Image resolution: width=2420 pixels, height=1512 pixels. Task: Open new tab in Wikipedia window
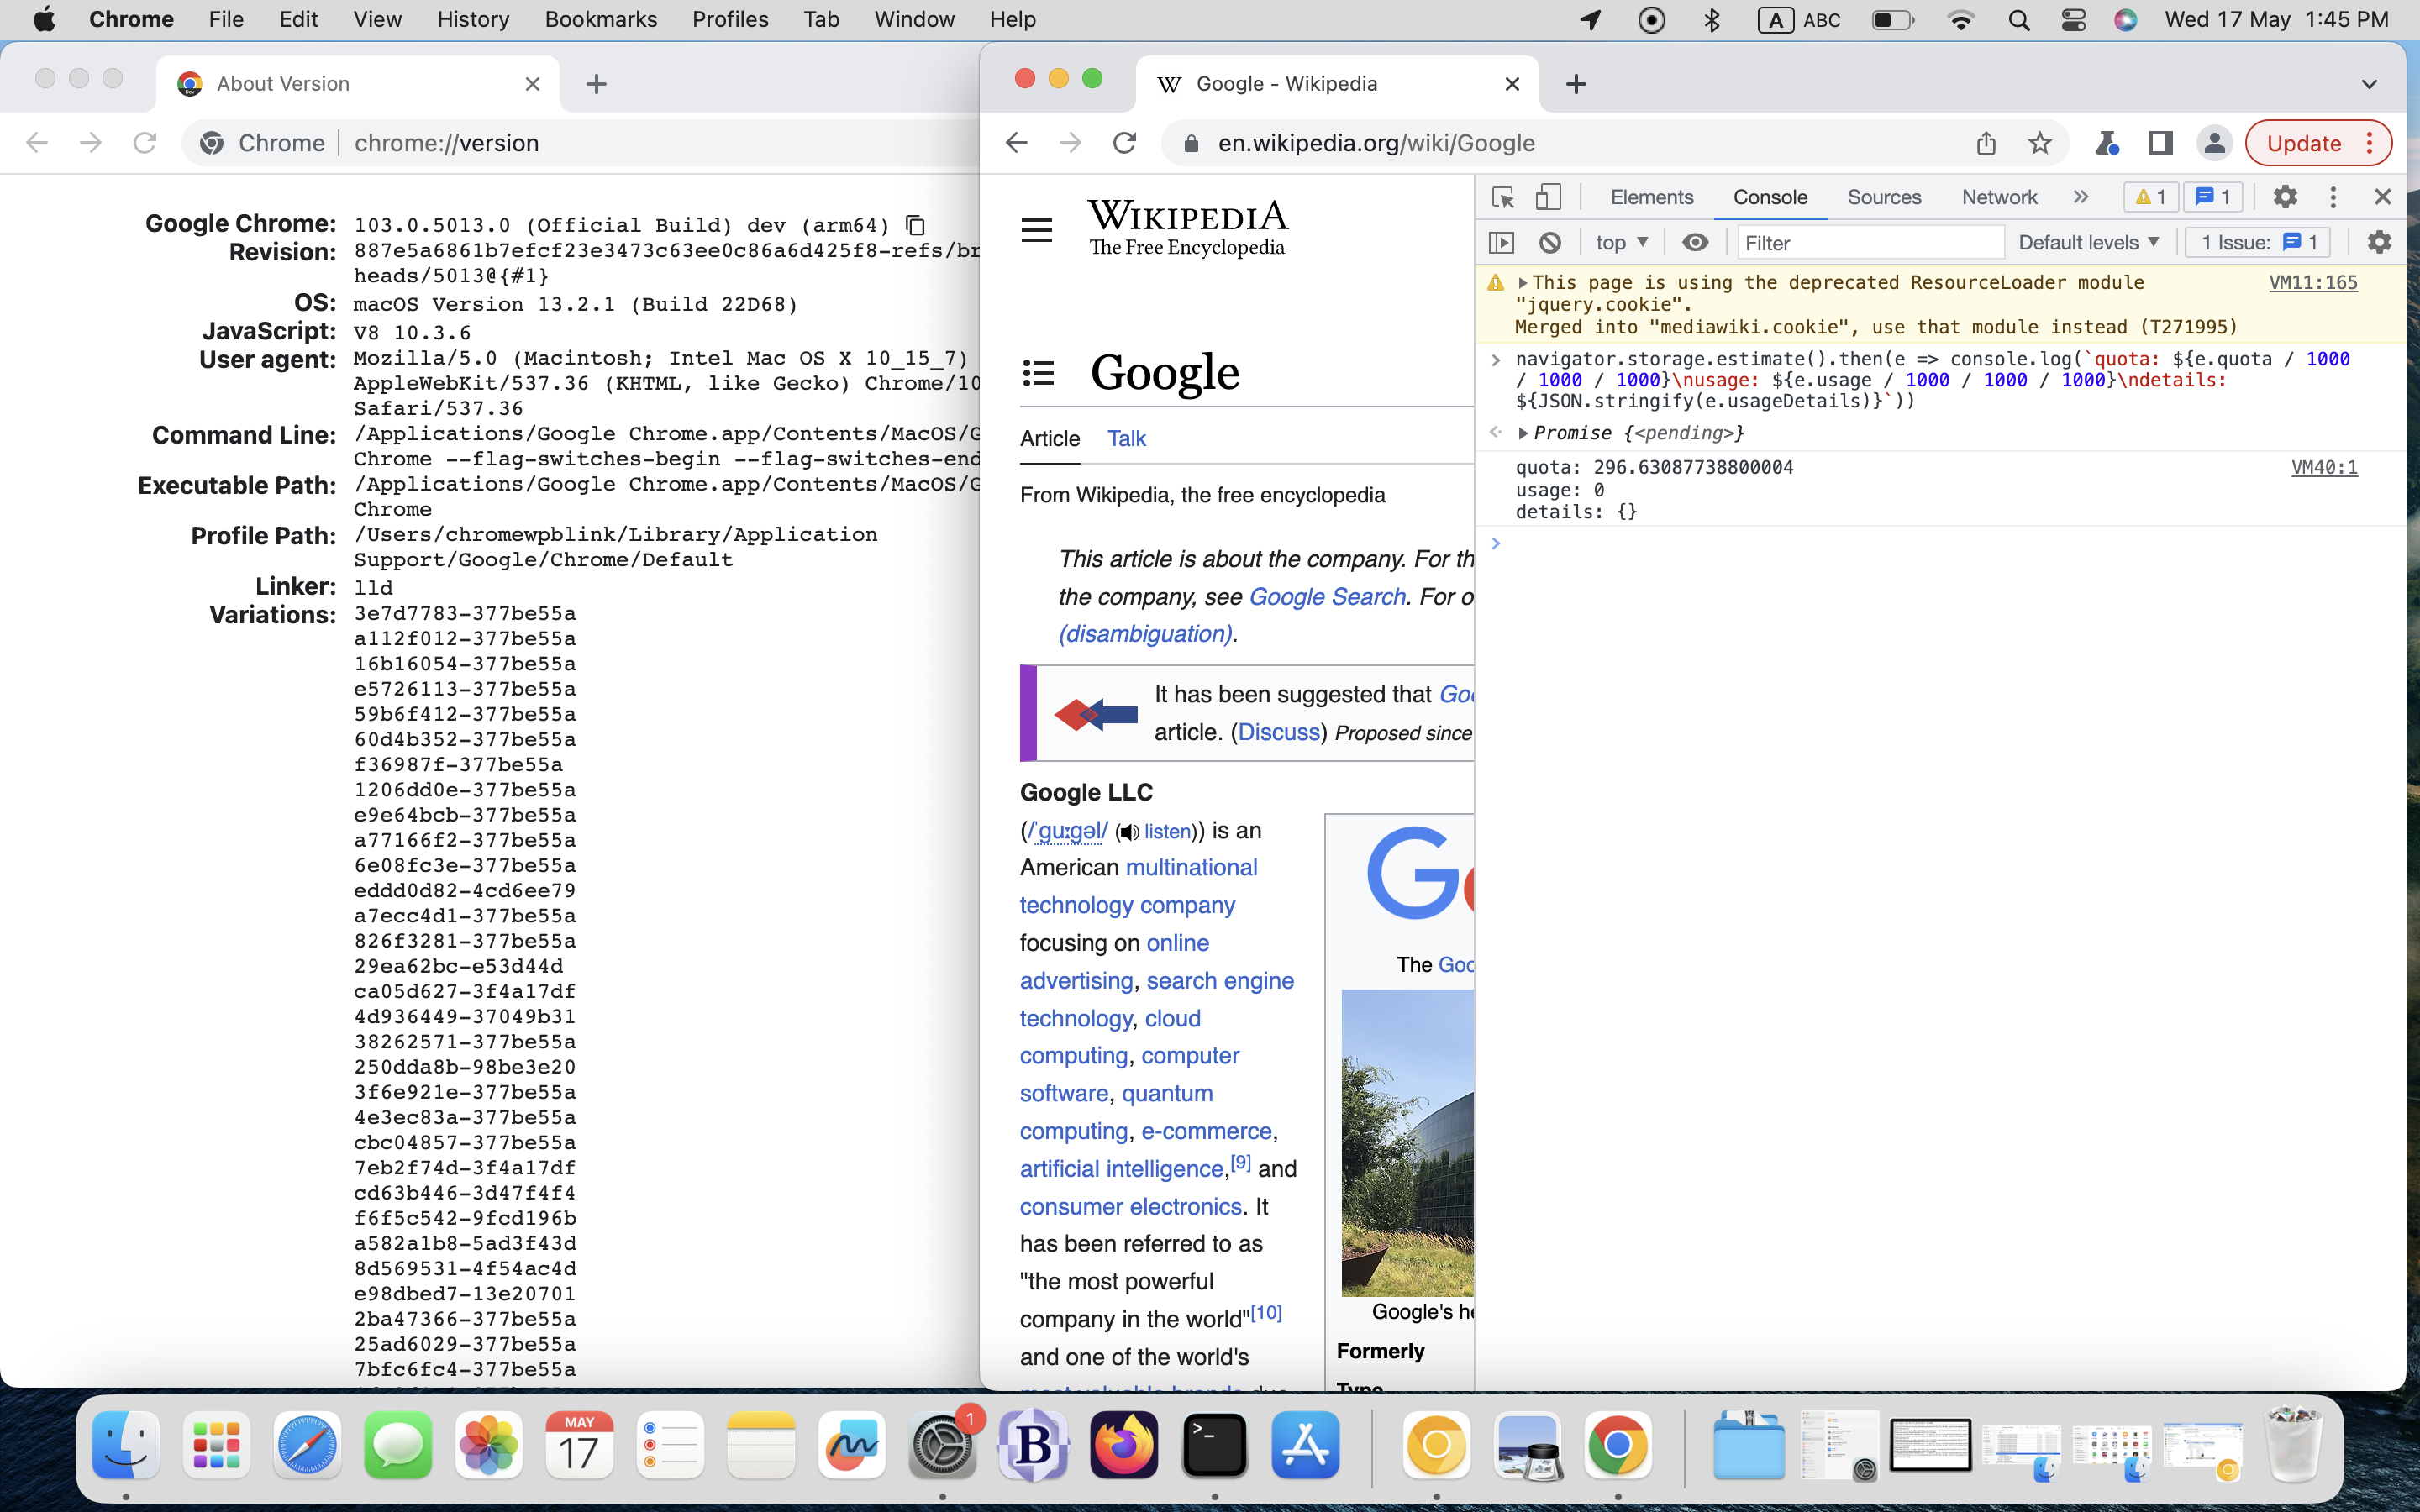coord(1576,84)
